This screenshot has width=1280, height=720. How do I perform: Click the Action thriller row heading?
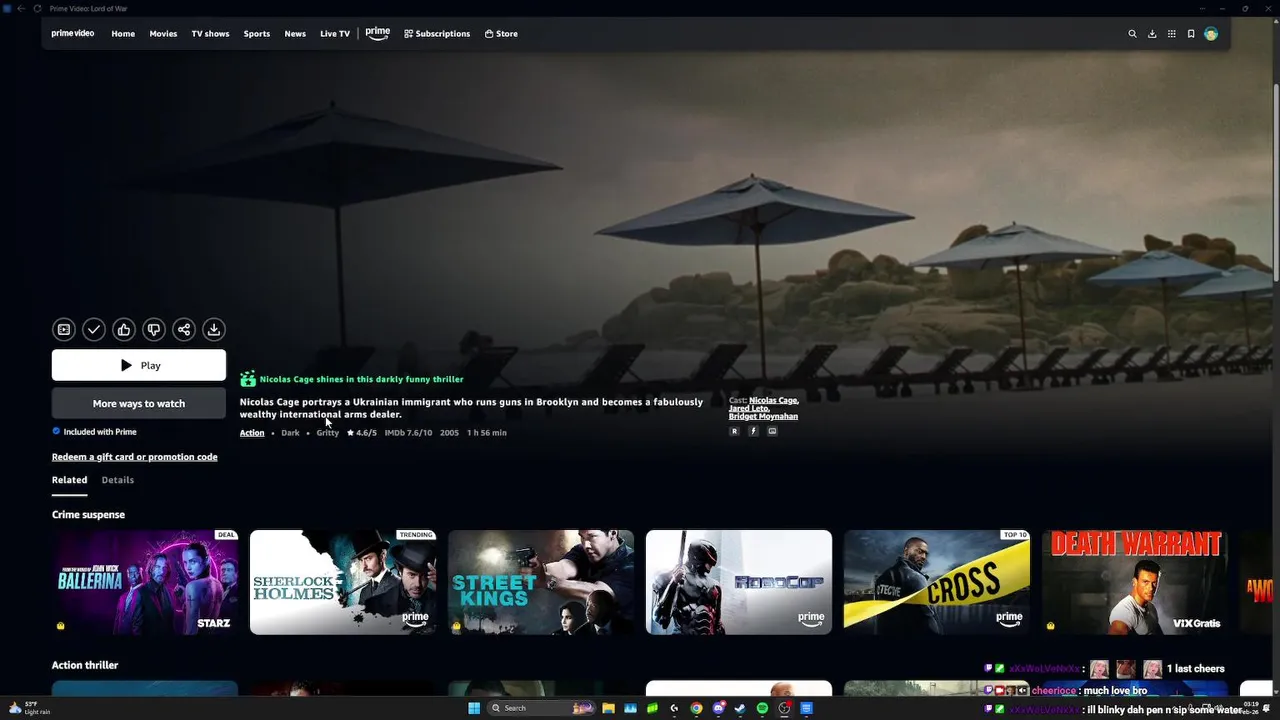tap(85, 665)
